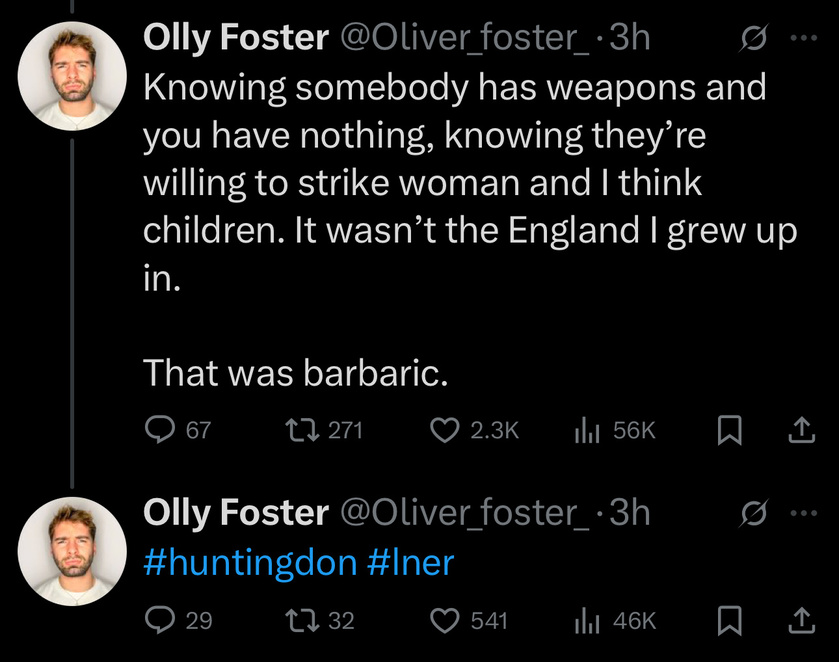Bookmark the first Olly Foster tweet
This screenshot has height=662, width=839.
tap(731, 430)
